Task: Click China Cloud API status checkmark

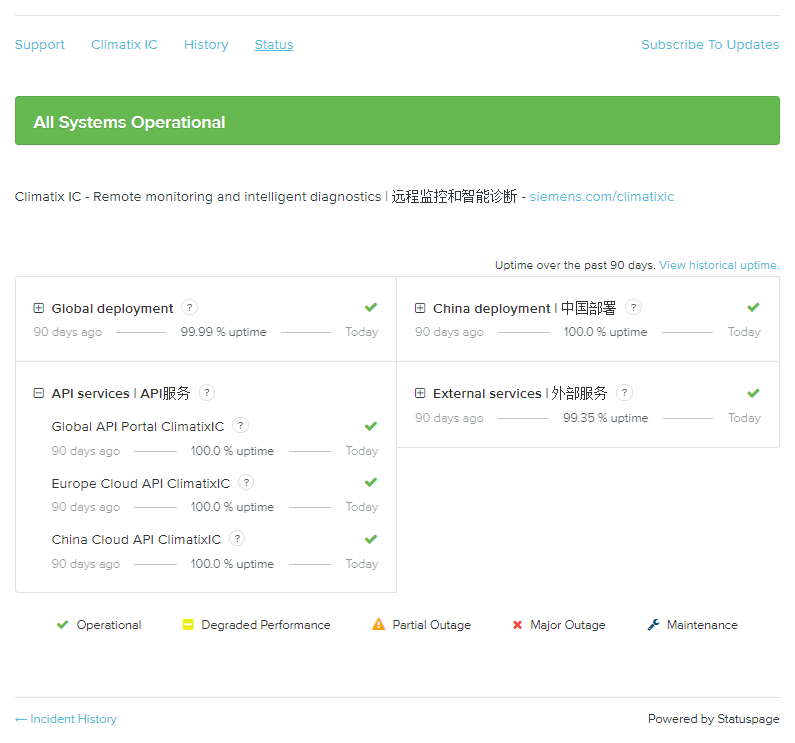Action: (x=371, y=539)
